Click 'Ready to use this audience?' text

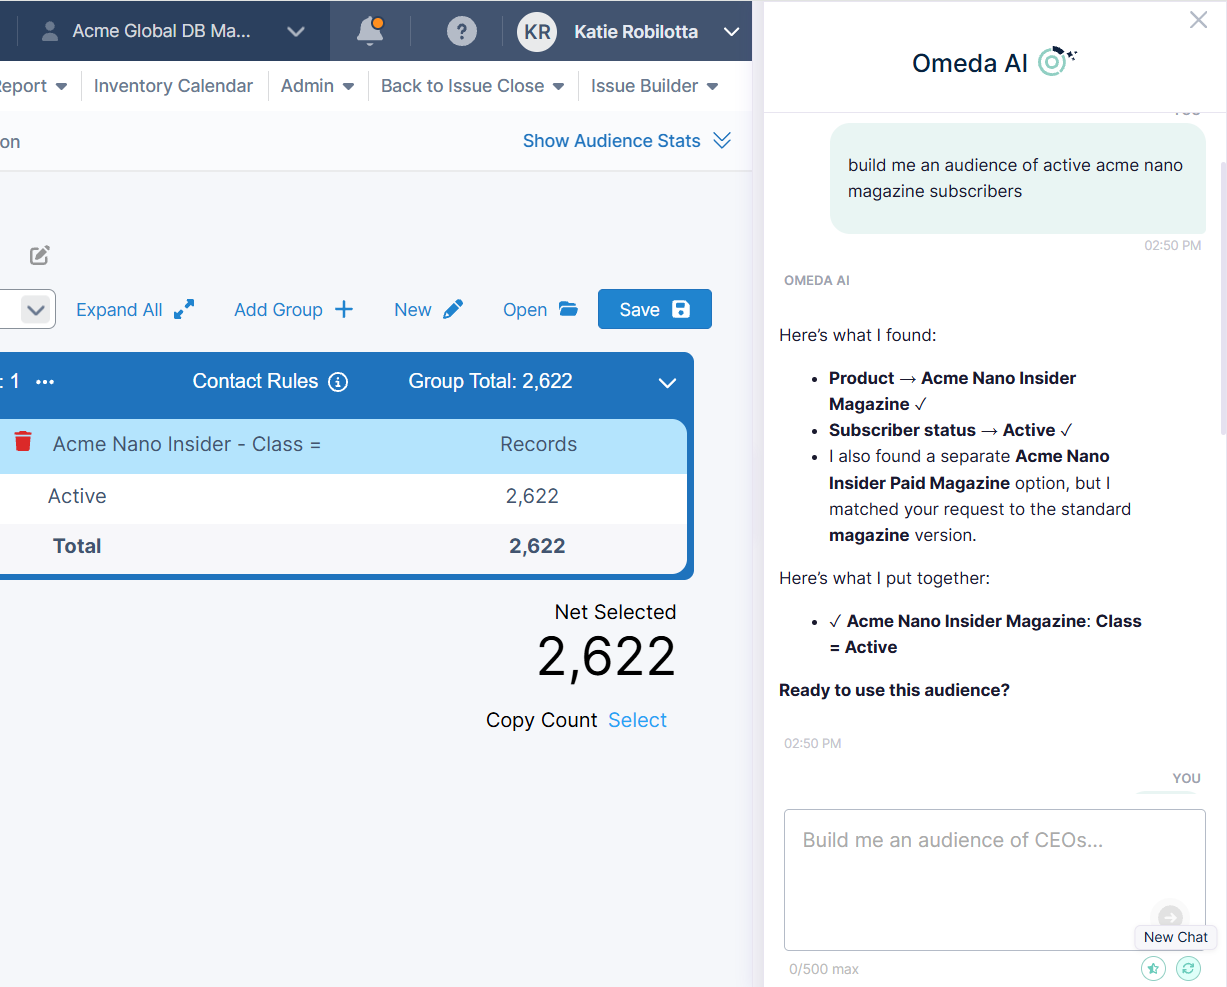tap(894, 690)
